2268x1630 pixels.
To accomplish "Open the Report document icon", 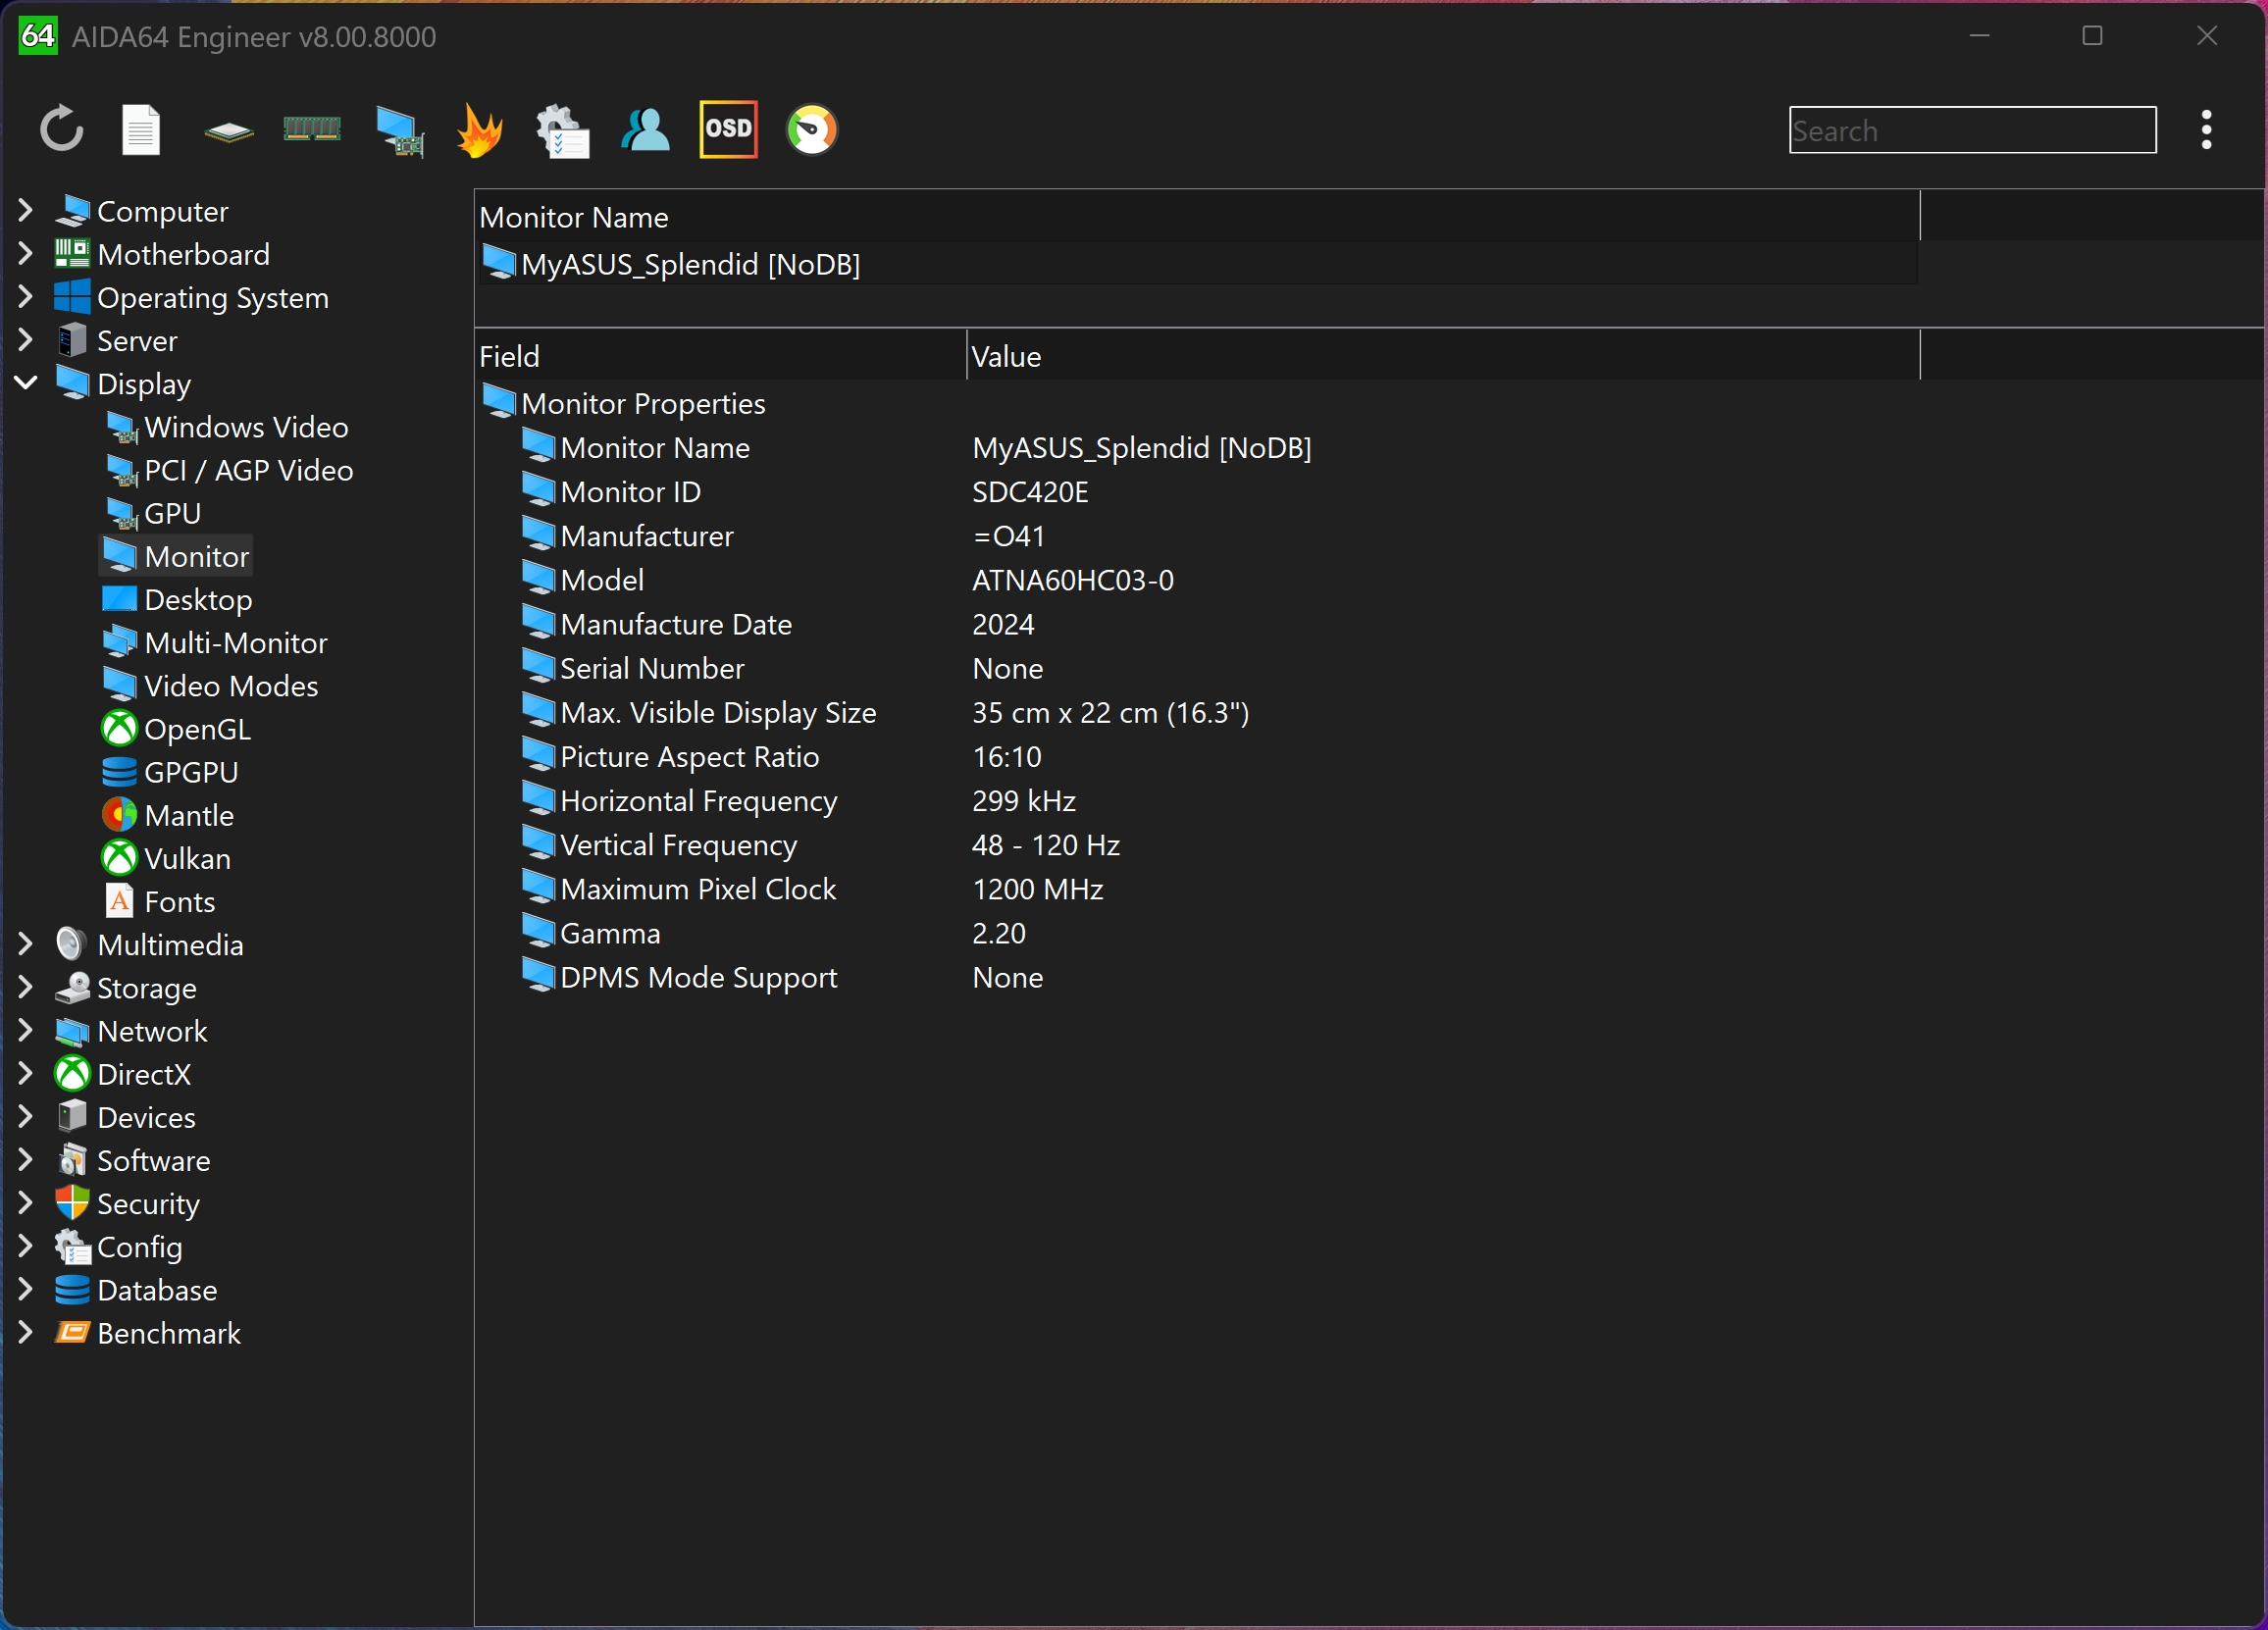I will [141, 130].
